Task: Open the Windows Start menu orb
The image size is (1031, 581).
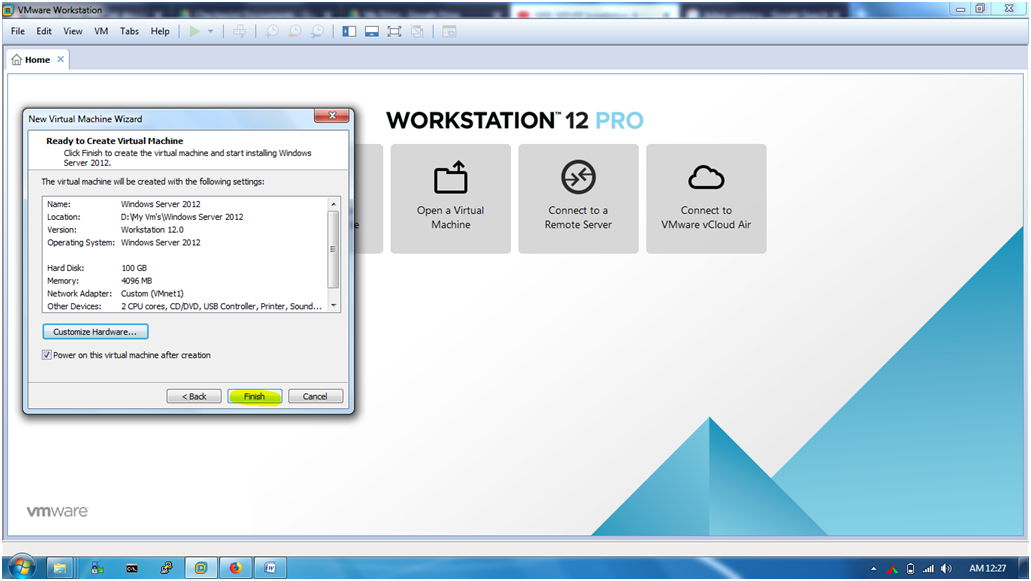Action: click(x=22, y=567)
